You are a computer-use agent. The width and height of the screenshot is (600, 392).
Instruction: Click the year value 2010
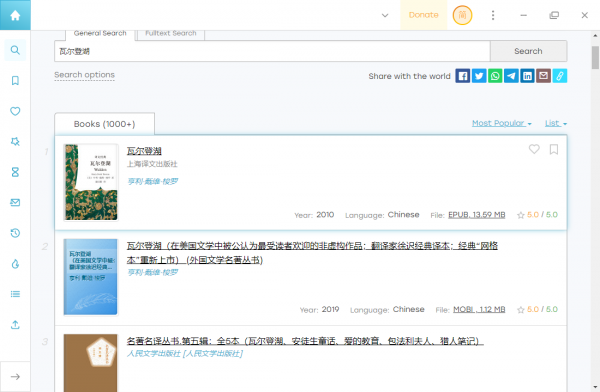point(325,215)
